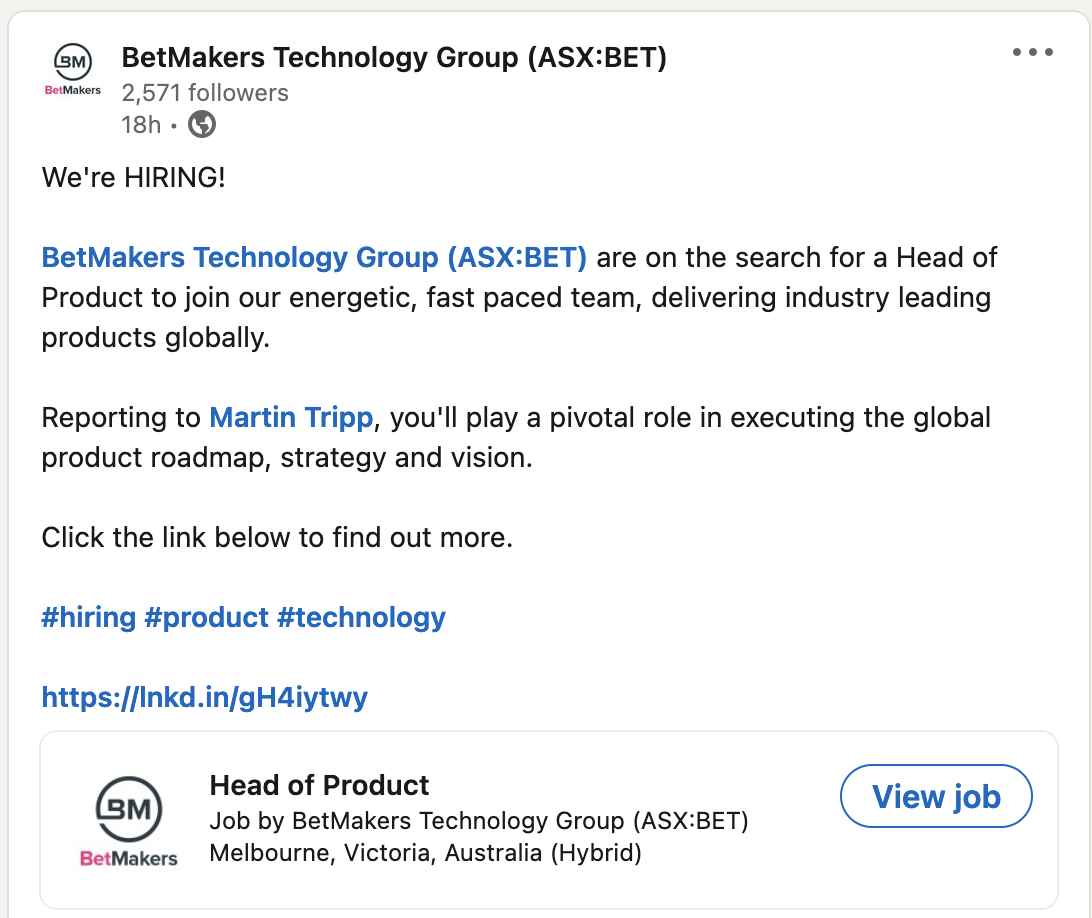Image resolution: width=1092 pixels, height=918 pixels.
Task: Open the three-dot post options menu
Action: point(1032,53)
